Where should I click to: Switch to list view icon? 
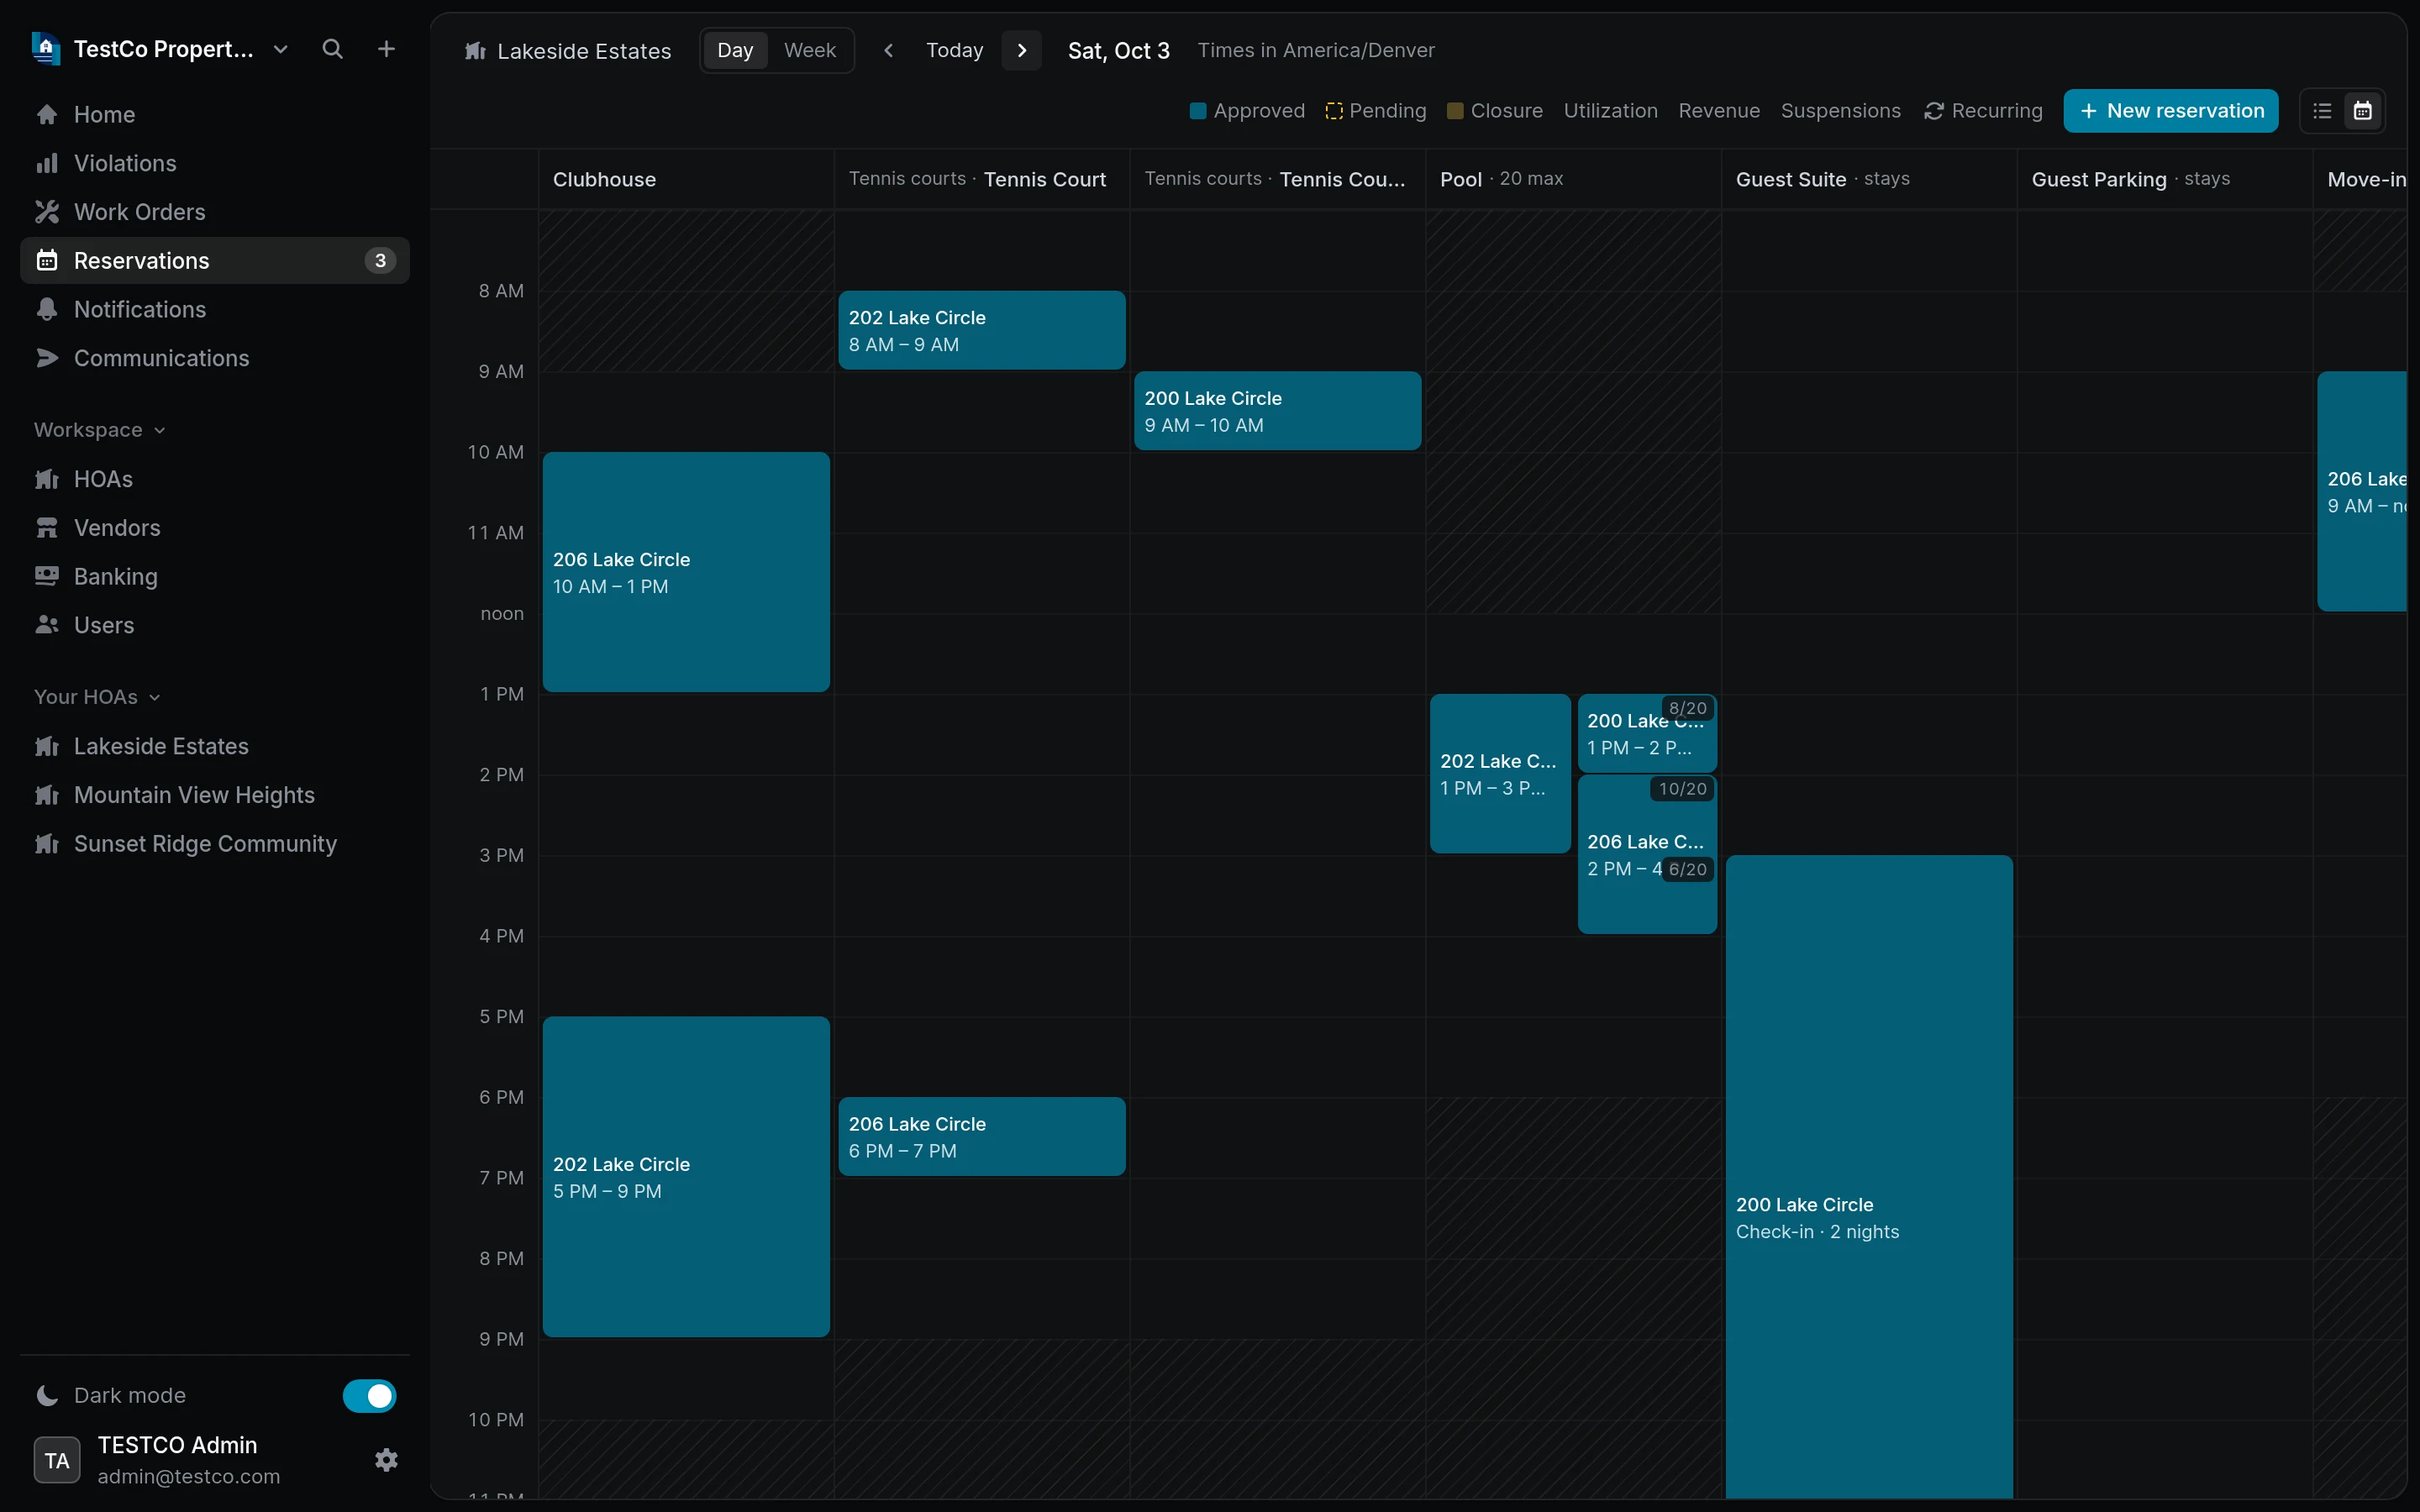point(2322,111)
